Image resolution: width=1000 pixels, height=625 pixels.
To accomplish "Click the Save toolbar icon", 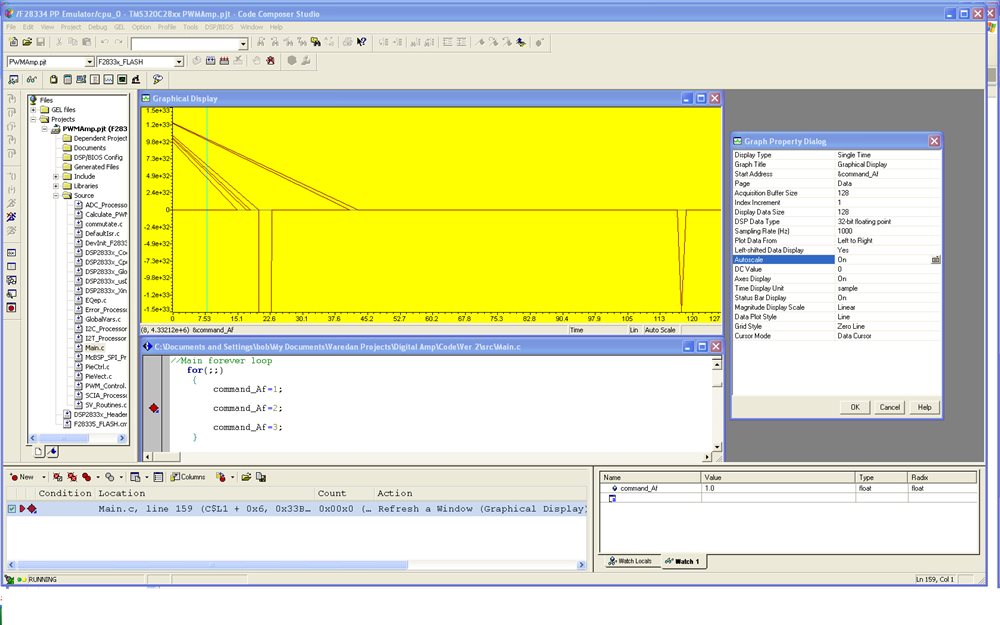I will [41, 42].
